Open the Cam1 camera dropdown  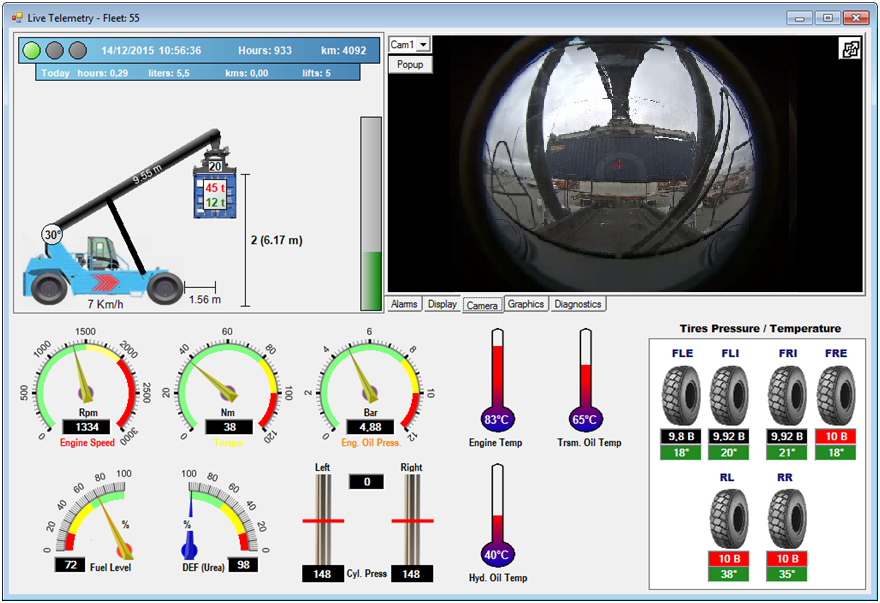pos(424,45)
